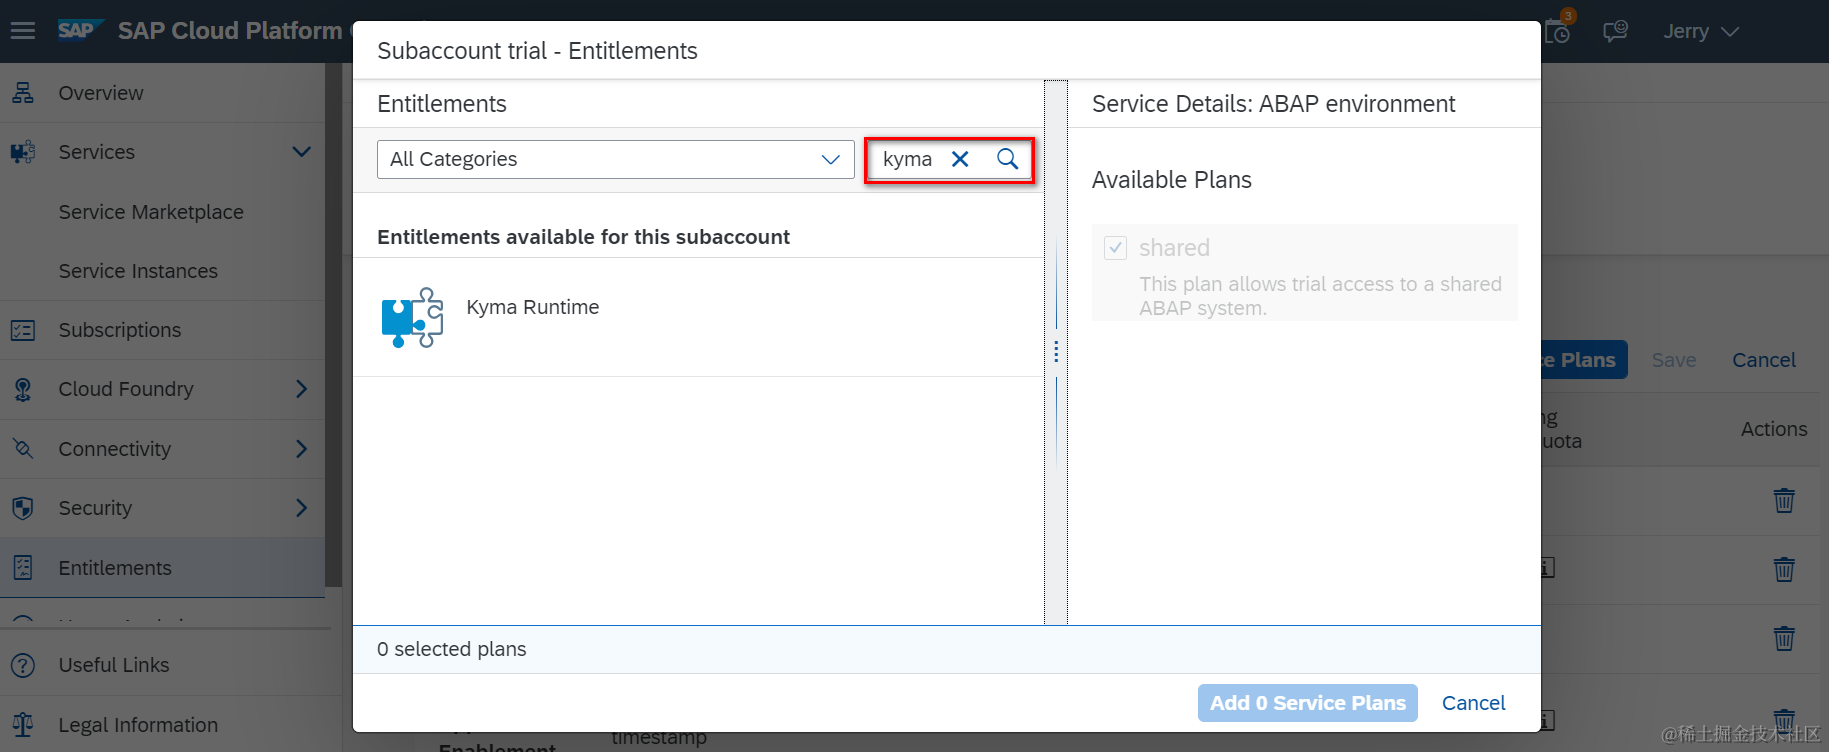
Task: Cancel the Entitlements dialog
Action: (1473, 703)
